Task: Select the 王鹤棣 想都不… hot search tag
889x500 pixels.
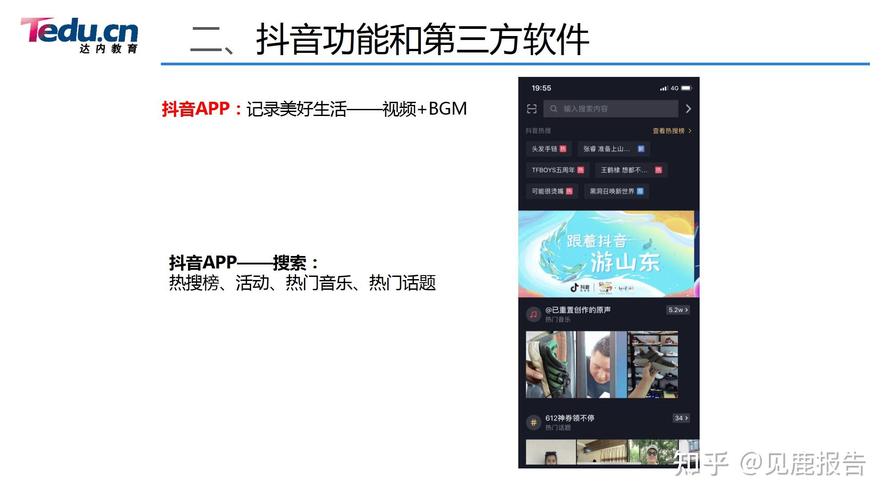Action: pyautogui.click(x=631, y=170)
